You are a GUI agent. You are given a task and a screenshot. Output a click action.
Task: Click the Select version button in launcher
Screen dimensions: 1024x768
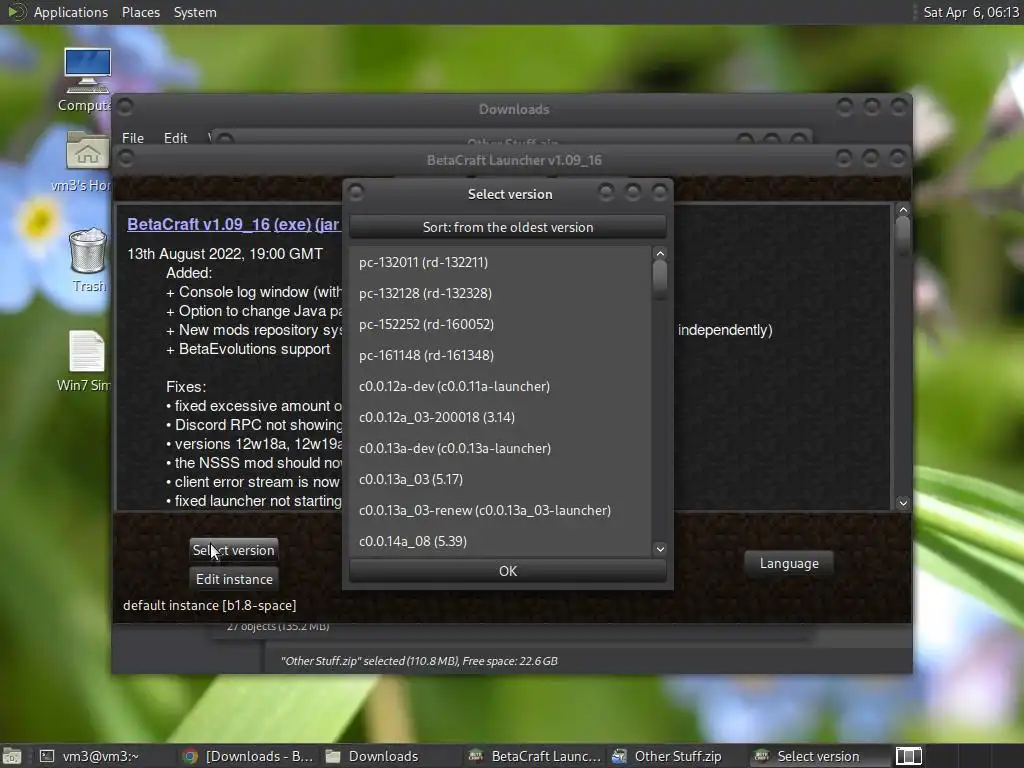[x=233, y=550]
